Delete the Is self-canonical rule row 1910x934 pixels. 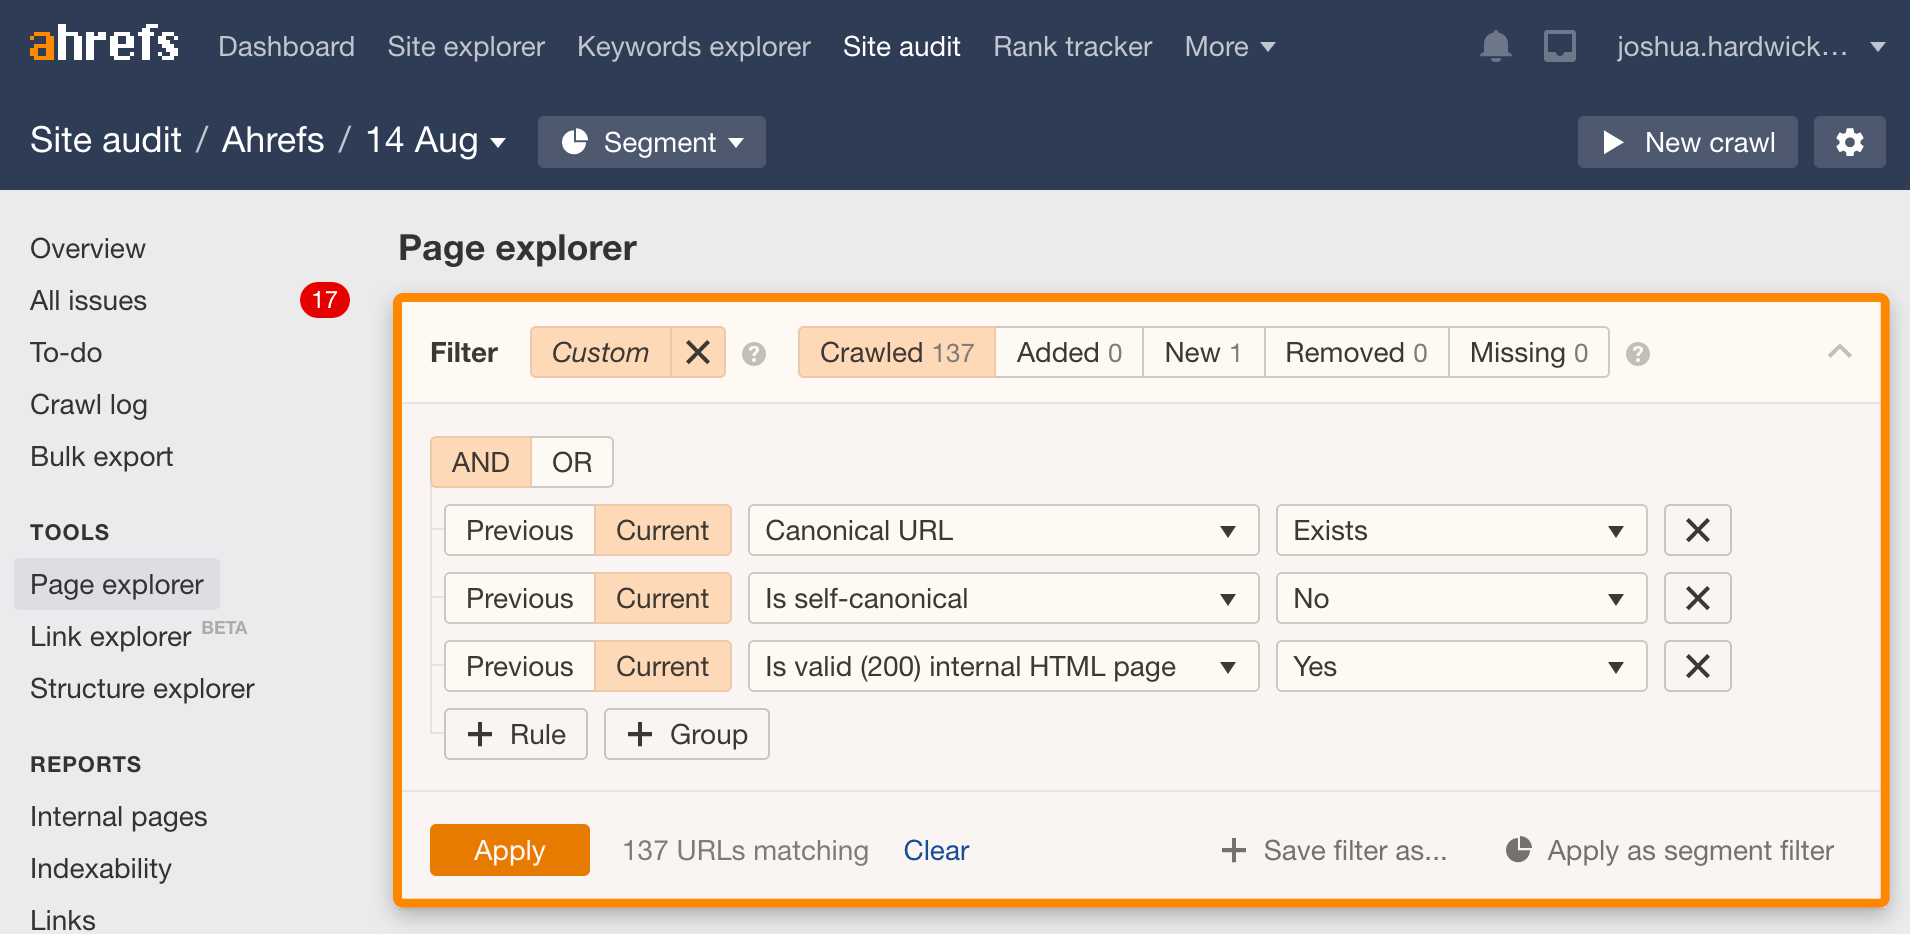[1697, 598]
